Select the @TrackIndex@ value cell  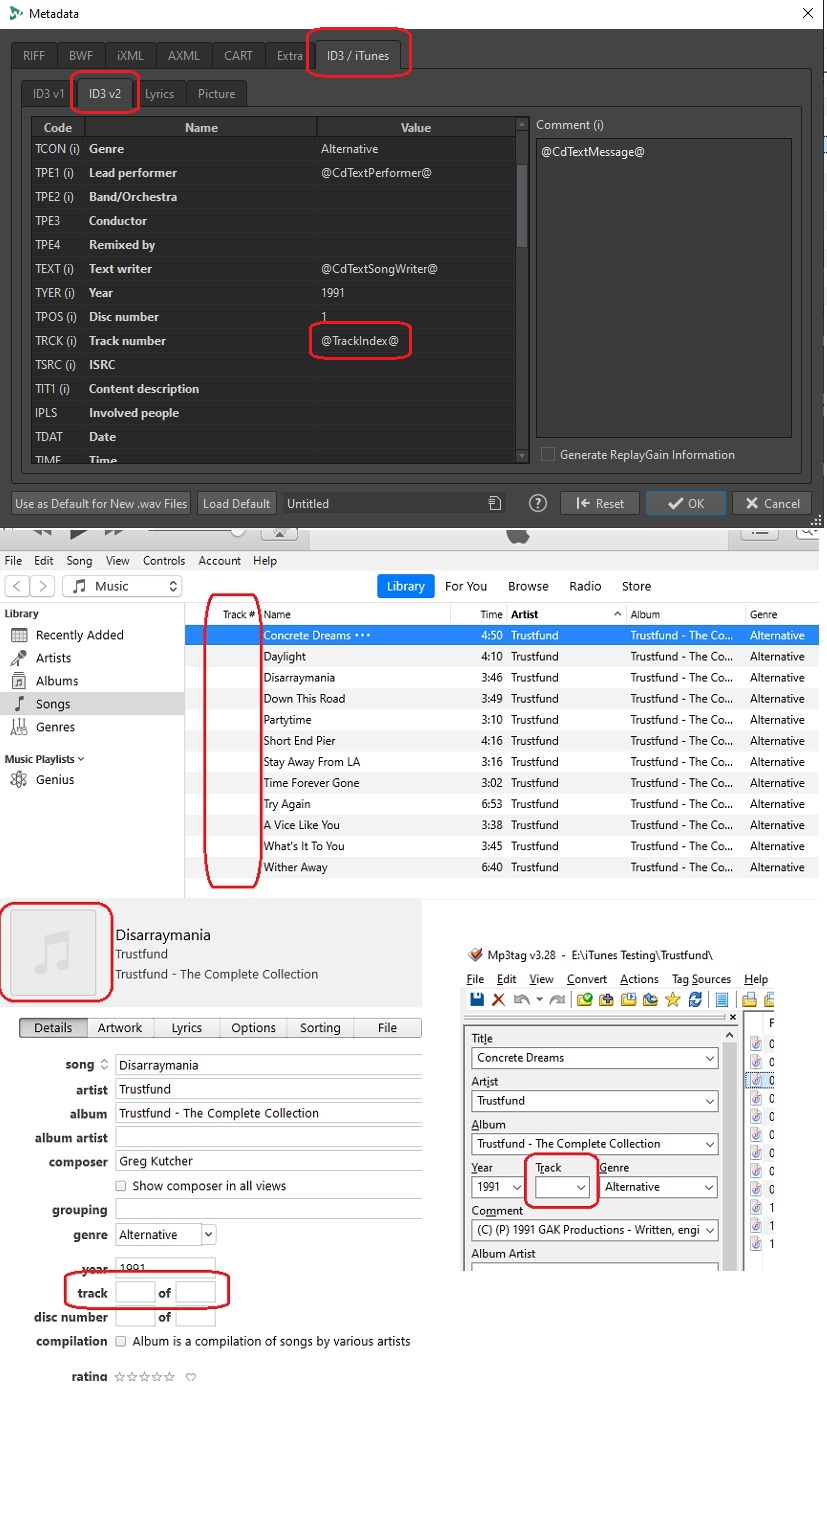pos(417,341)
